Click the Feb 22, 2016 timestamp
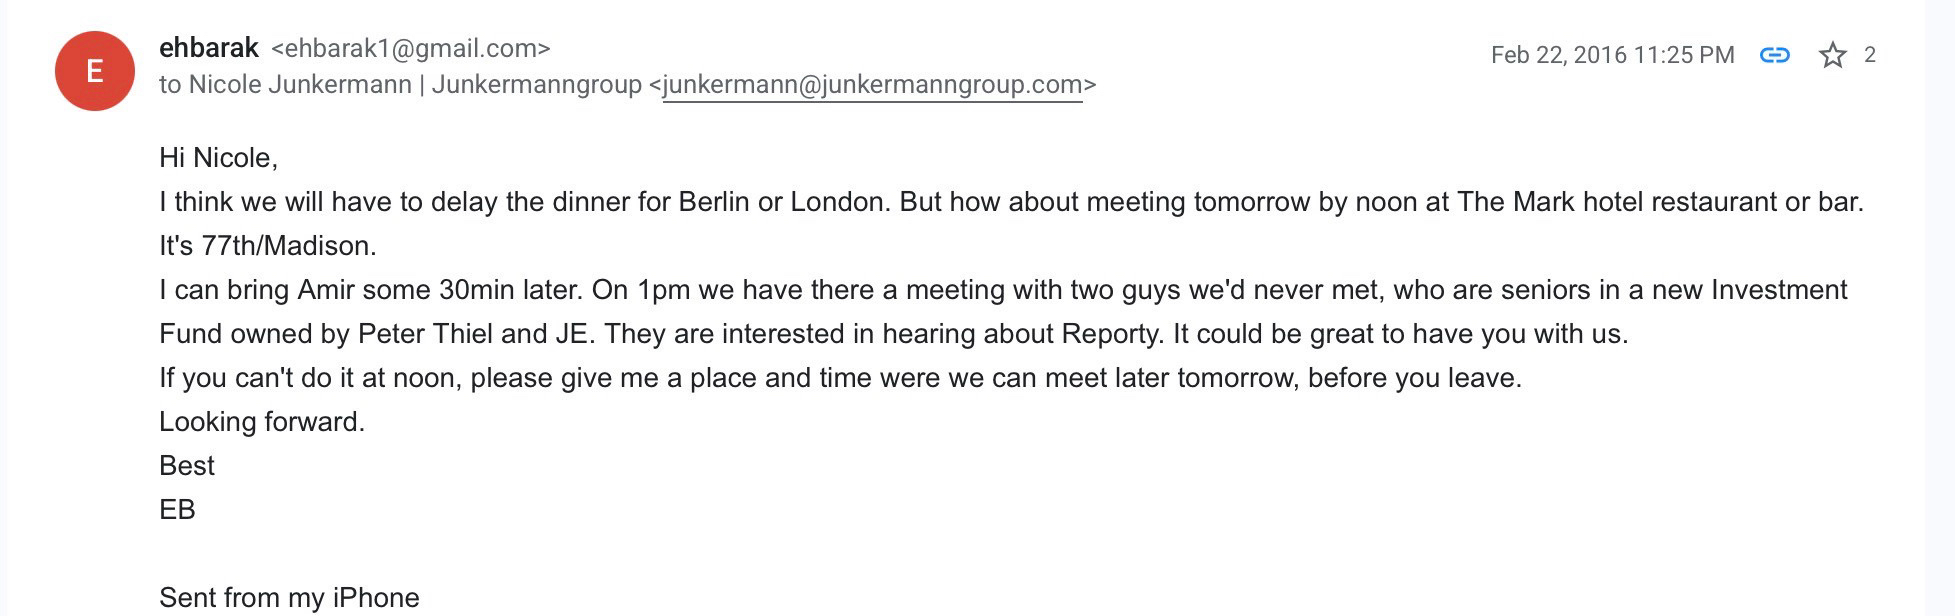The image size is (1955, 616). click(1612, 55)
